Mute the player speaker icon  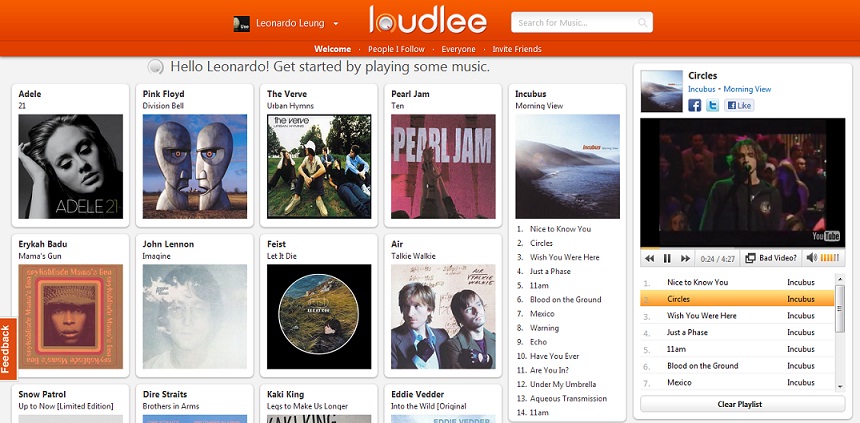coord(812,258)
